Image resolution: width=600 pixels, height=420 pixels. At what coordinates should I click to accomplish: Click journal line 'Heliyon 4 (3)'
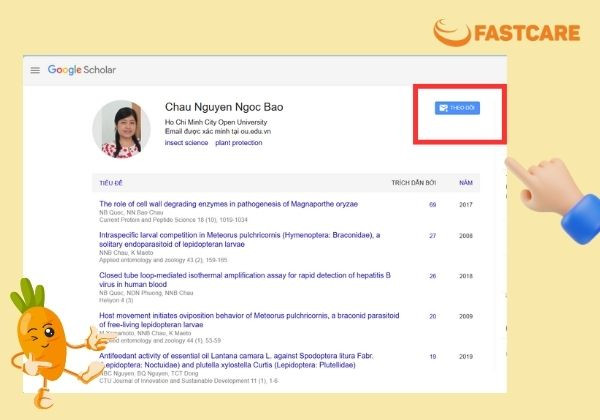pyautogui.click(x=116, y=300)
